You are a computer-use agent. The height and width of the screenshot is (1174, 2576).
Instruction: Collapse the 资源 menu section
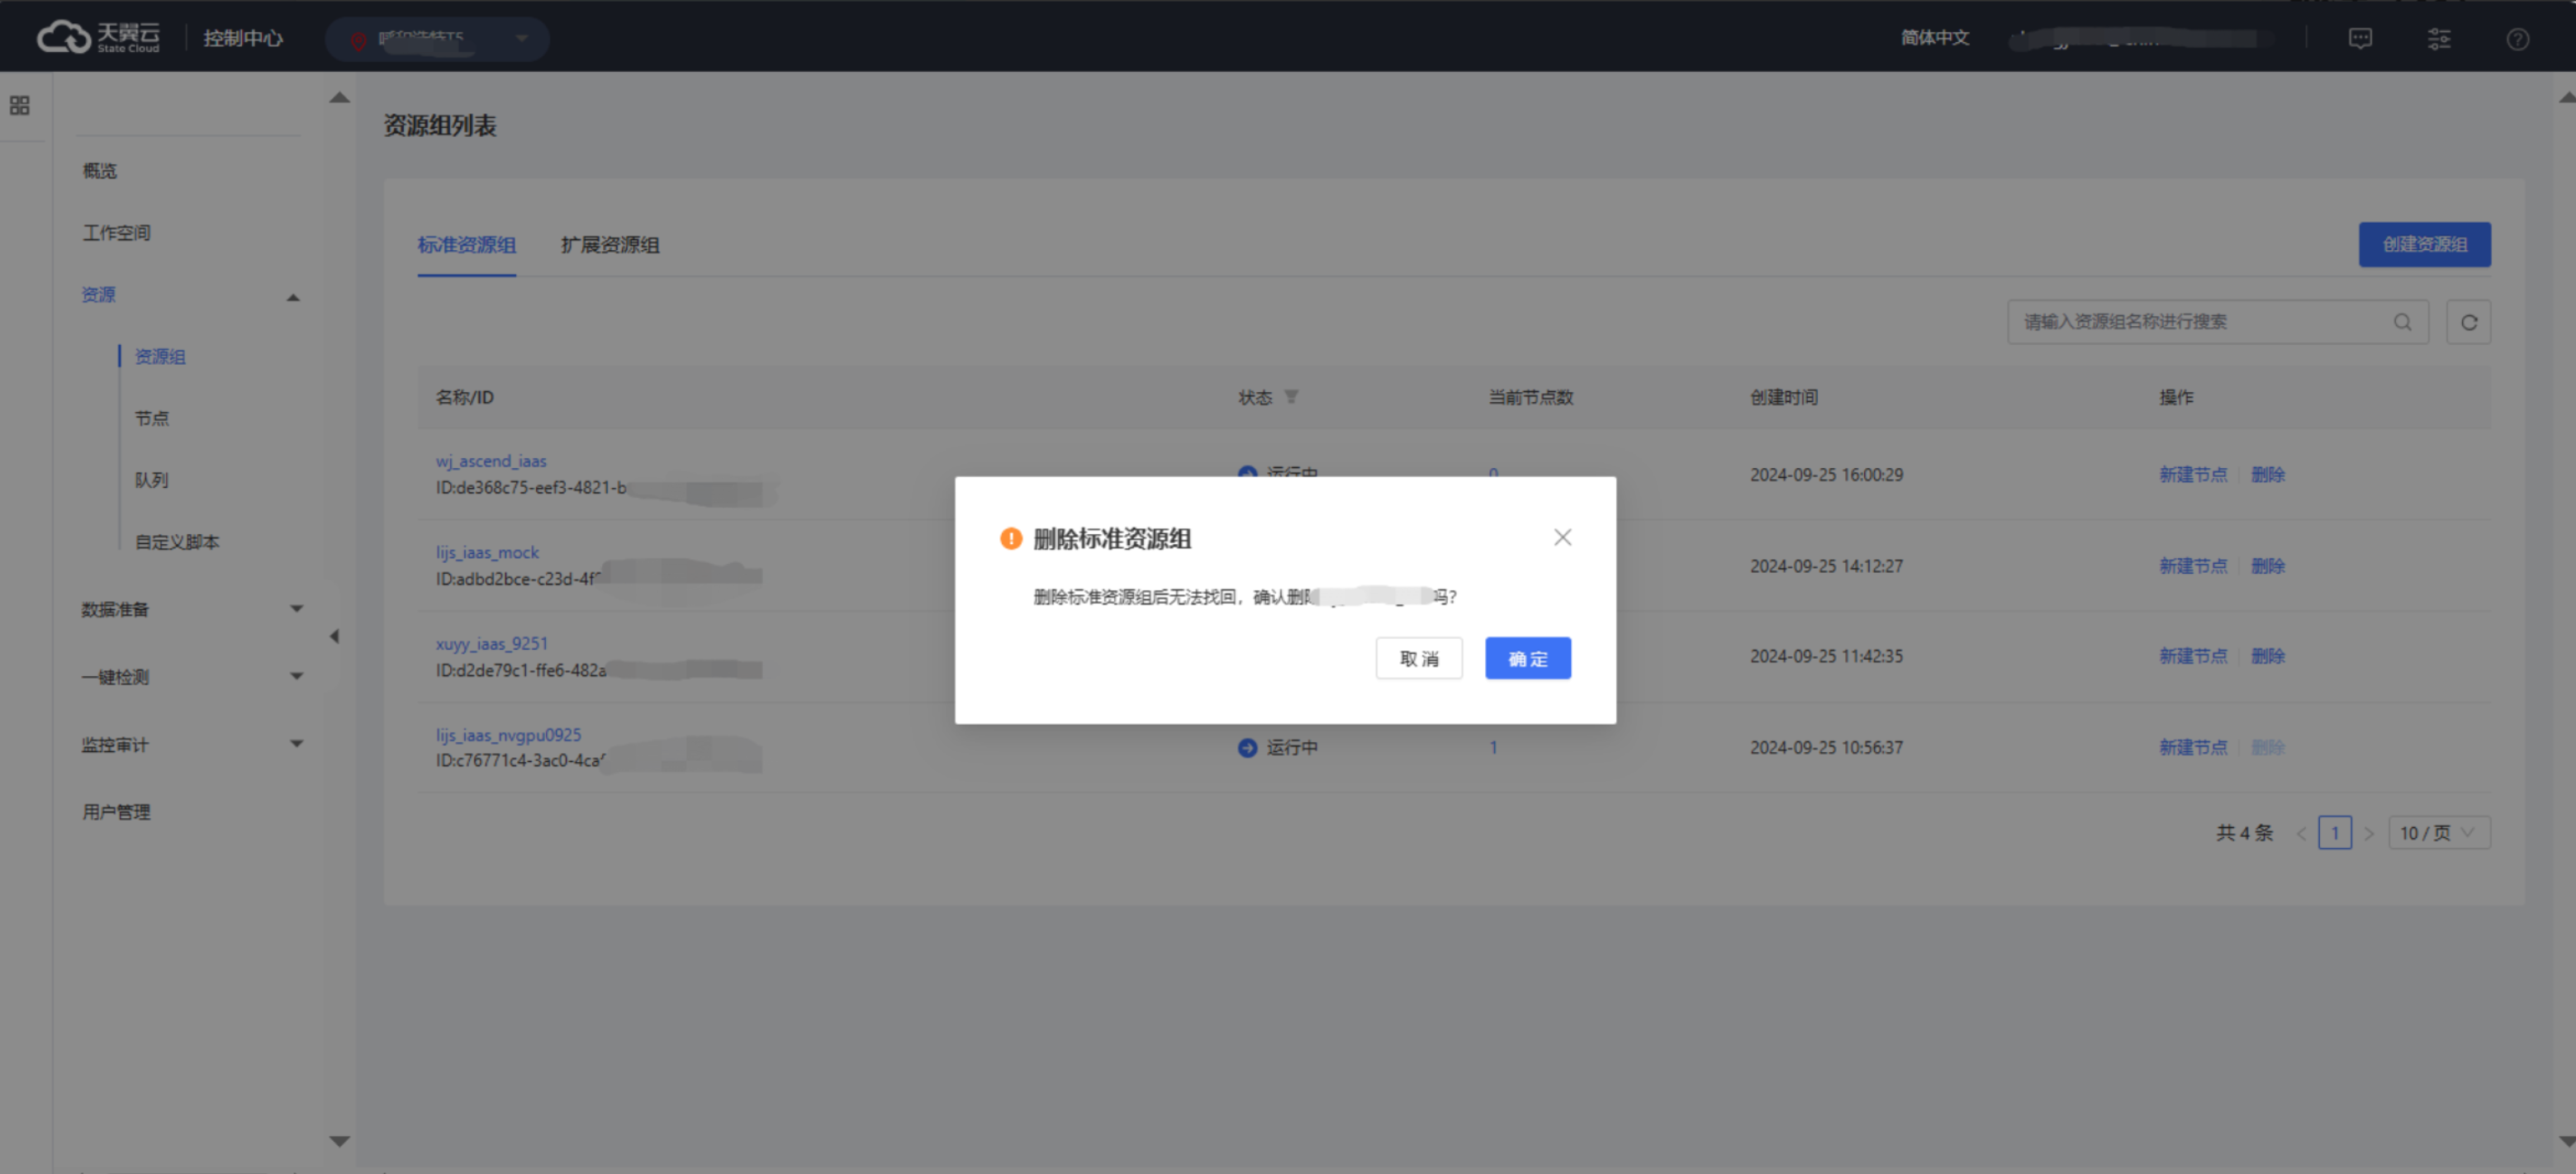(293, 297)
